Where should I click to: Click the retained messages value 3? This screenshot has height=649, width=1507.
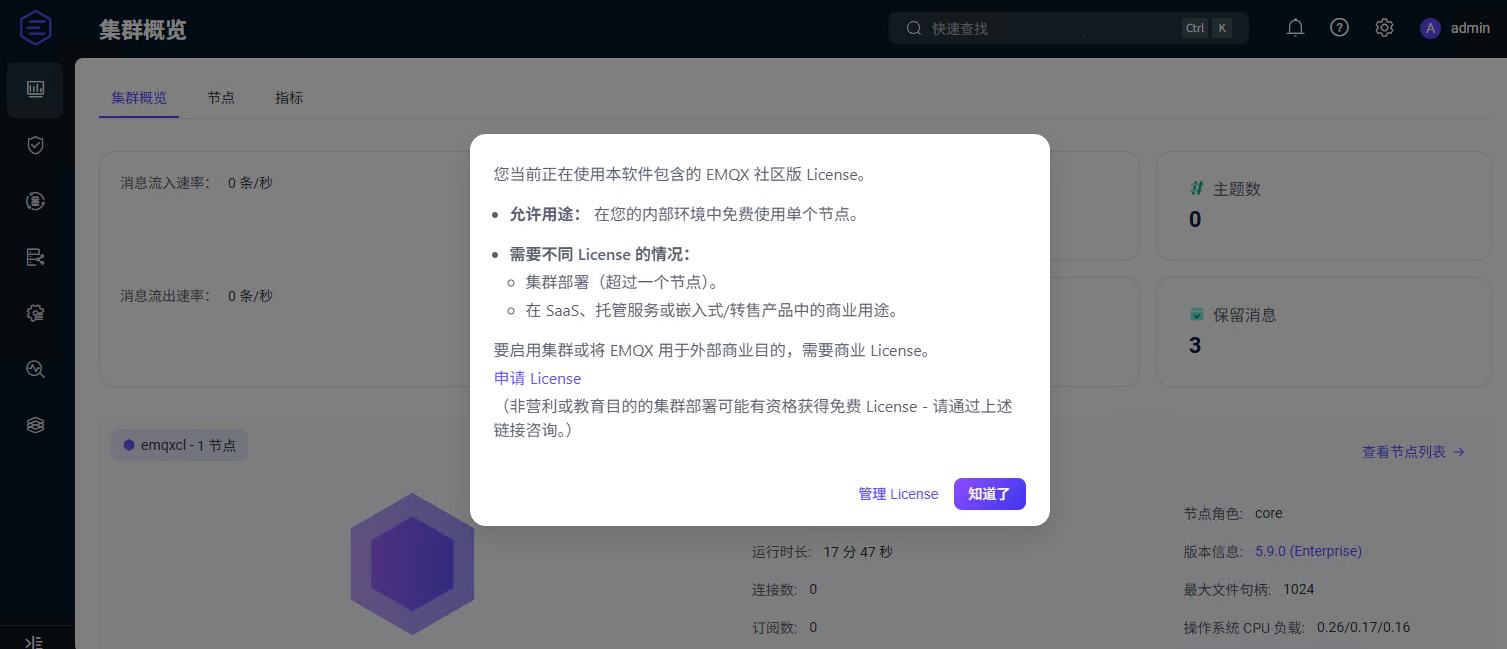pos(1195,346)
